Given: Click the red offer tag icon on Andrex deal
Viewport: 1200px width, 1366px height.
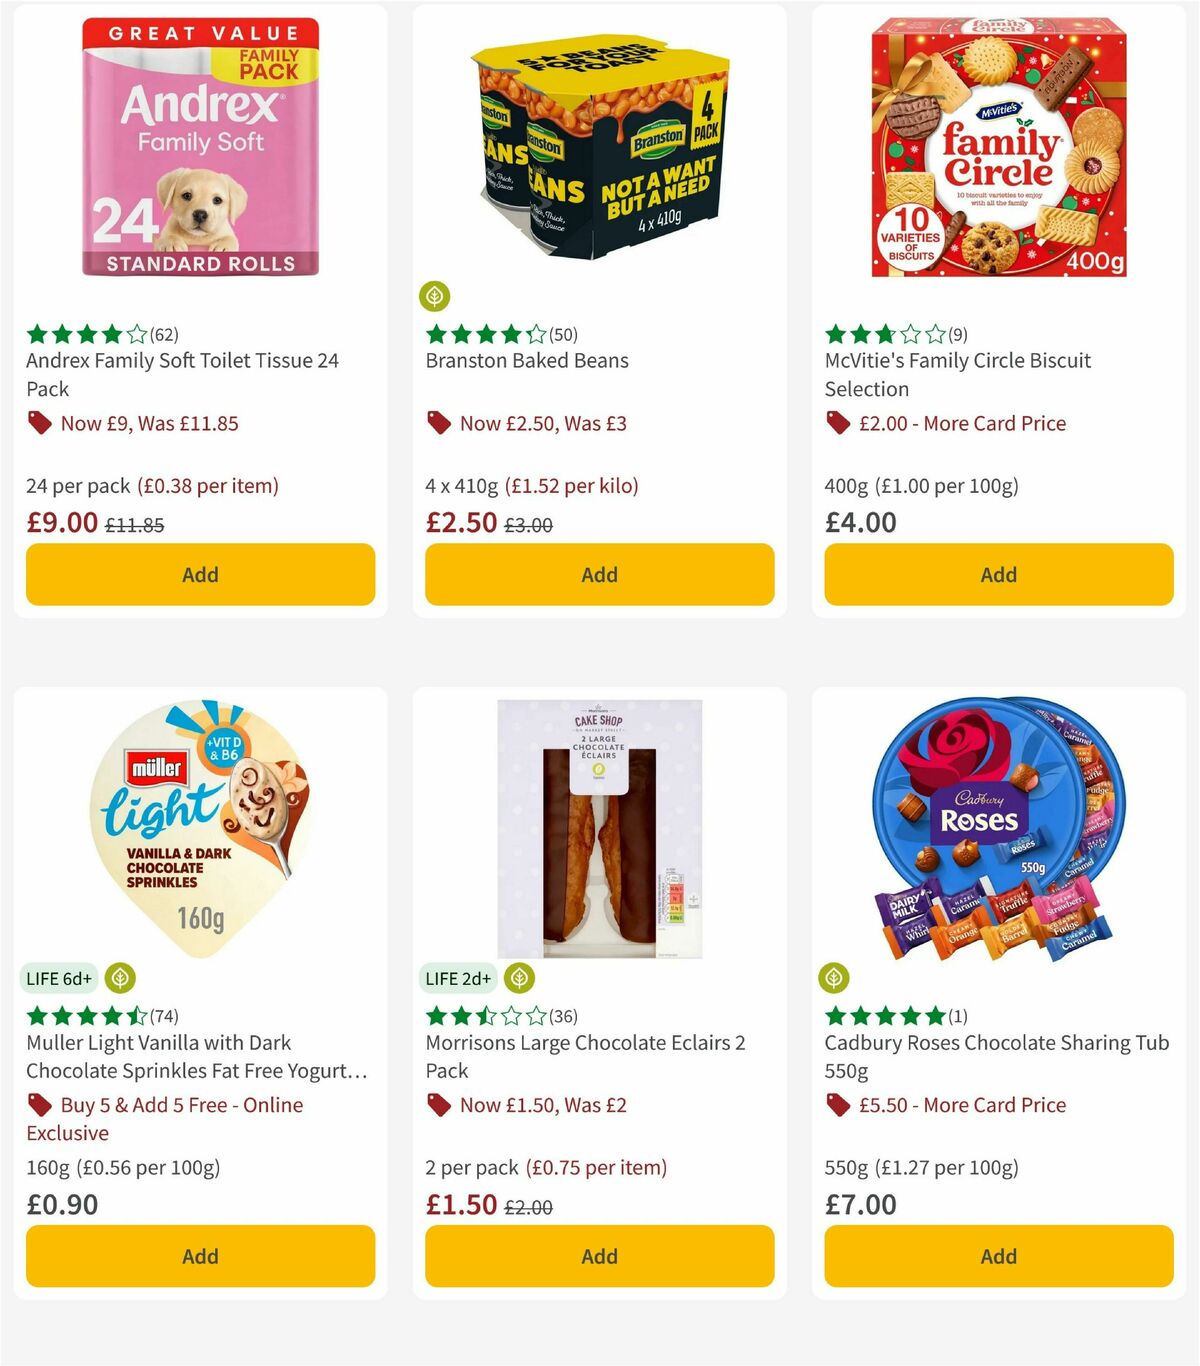Looking at the screenshot, I should point(40,423).
